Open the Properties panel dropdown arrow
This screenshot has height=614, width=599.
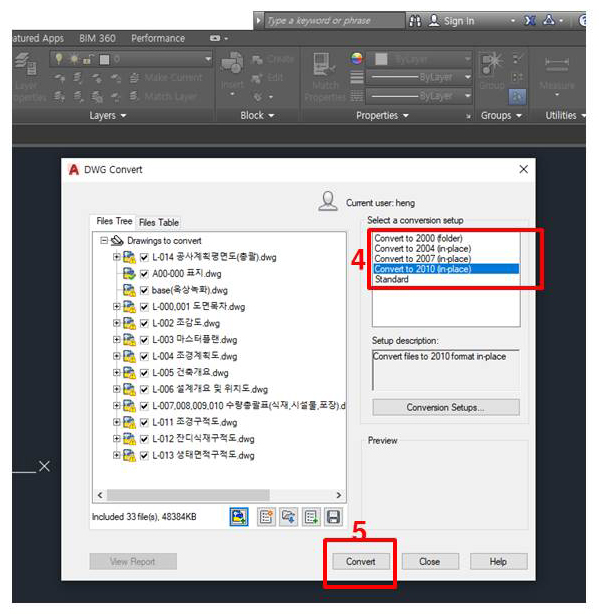[x=406, y=116]
